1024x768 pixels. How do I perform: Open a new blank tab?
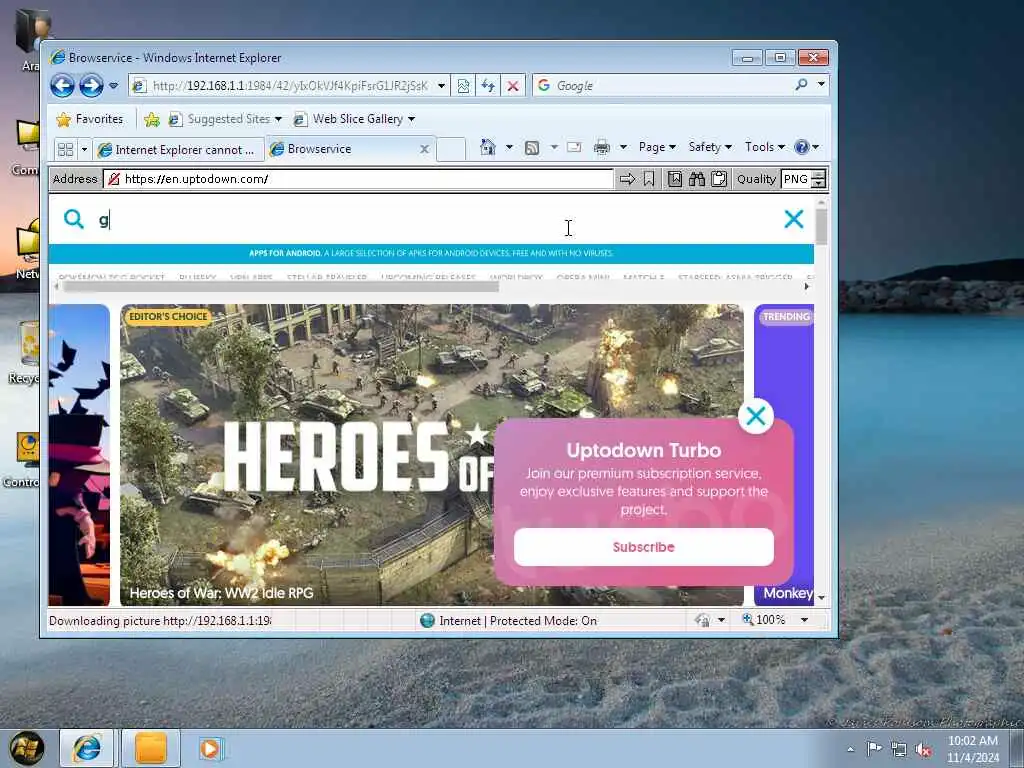coord(451,149)
